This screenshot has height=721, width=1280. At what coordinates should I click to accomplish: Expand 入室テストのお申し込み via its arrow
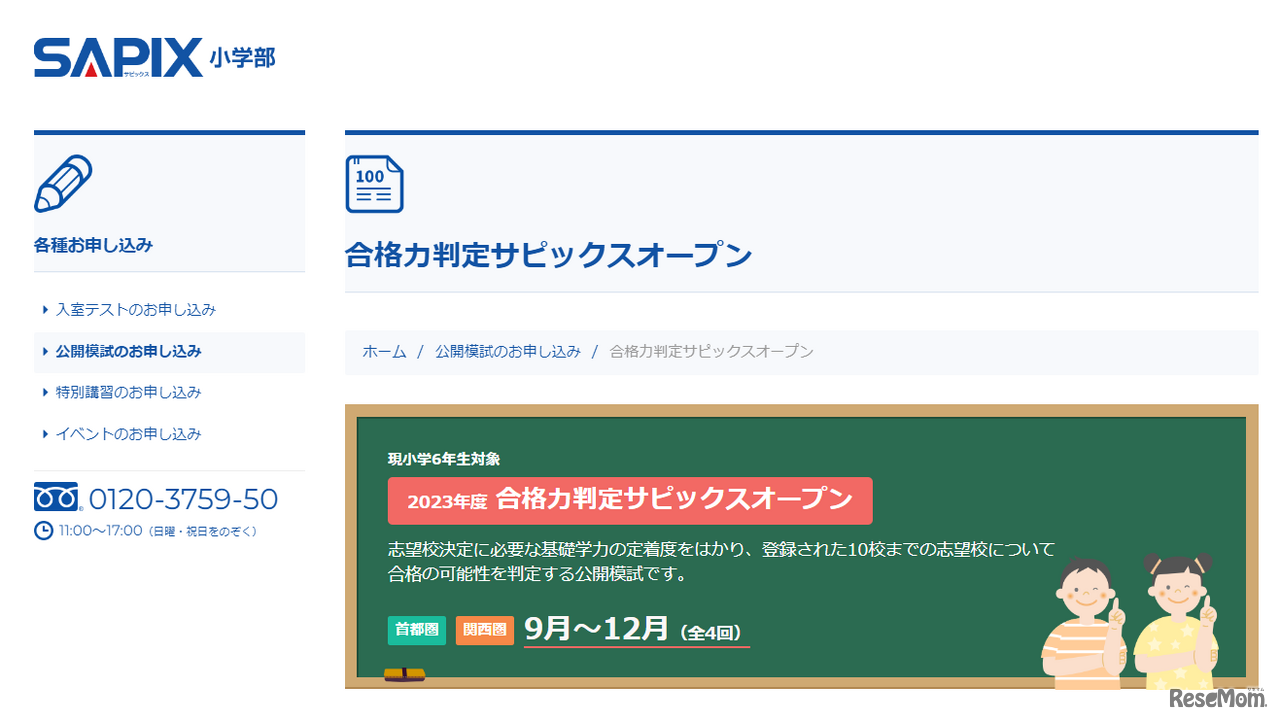[44, 310]
